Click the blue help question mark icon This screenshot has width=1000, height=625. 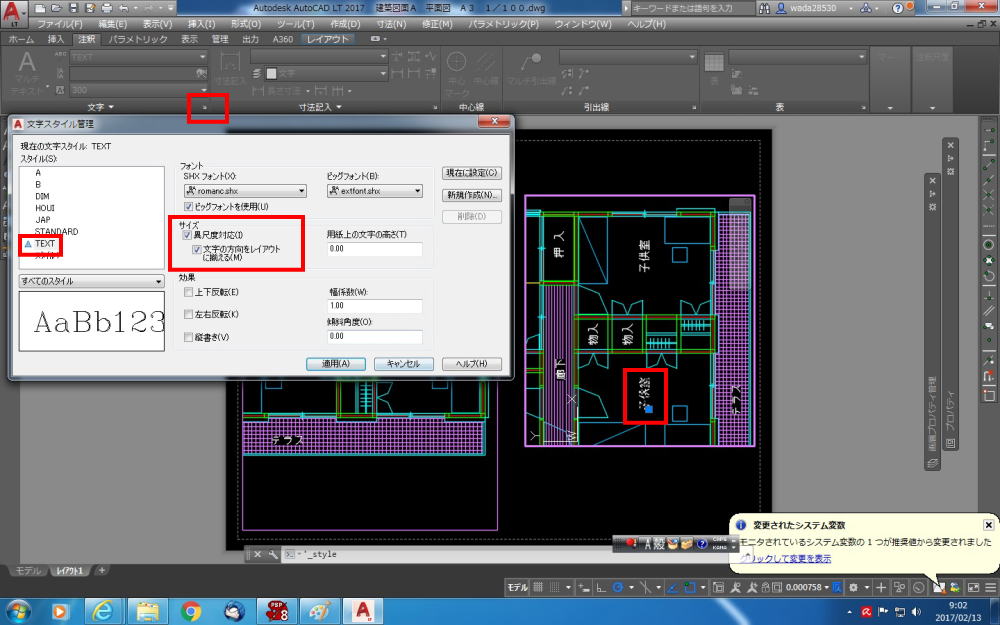click(x=897, y=8)
